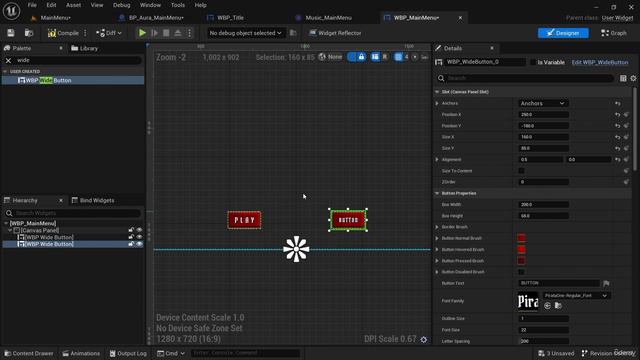Toggle visibility eye of Canvas Panel

click(x=139, y=230)
